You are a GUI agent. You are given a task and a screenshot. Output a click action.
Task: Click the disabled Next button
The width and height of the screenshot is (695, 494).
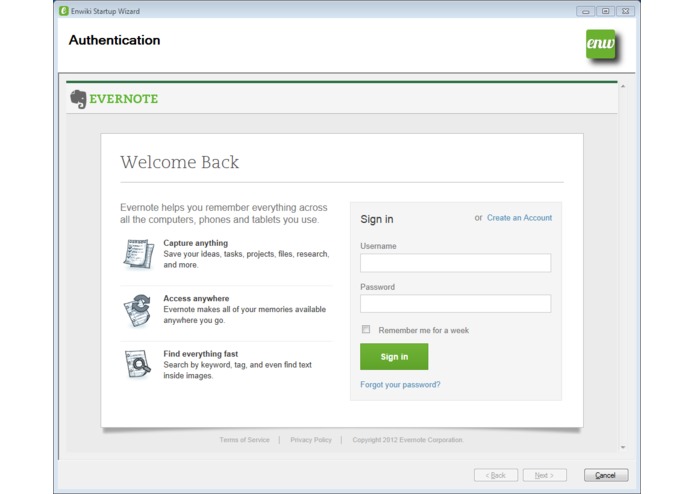[544, 475]
